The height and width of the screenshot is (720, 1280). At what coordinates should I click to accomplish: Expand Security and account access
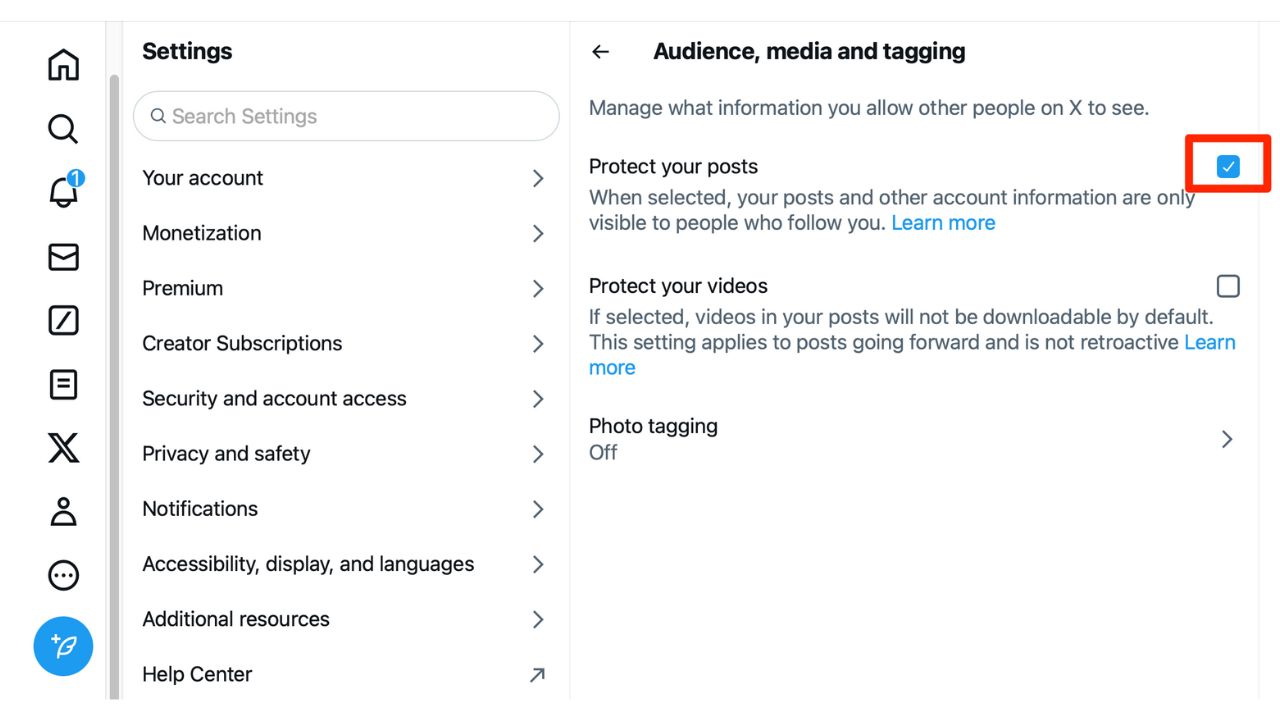345,398
